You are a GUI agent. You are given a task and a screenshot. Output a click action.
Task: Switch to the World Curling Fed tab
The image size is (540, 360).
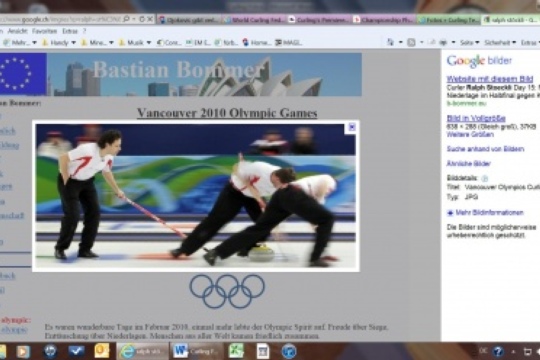click(255, 20)
